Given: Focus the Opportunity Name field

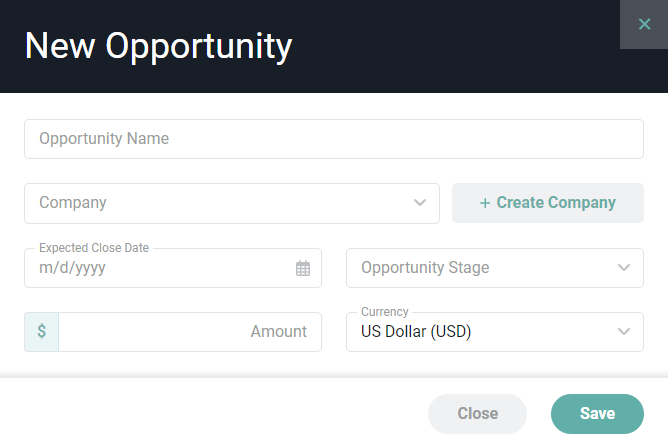Looking at the screenshot, I should [x=333, y=139].
